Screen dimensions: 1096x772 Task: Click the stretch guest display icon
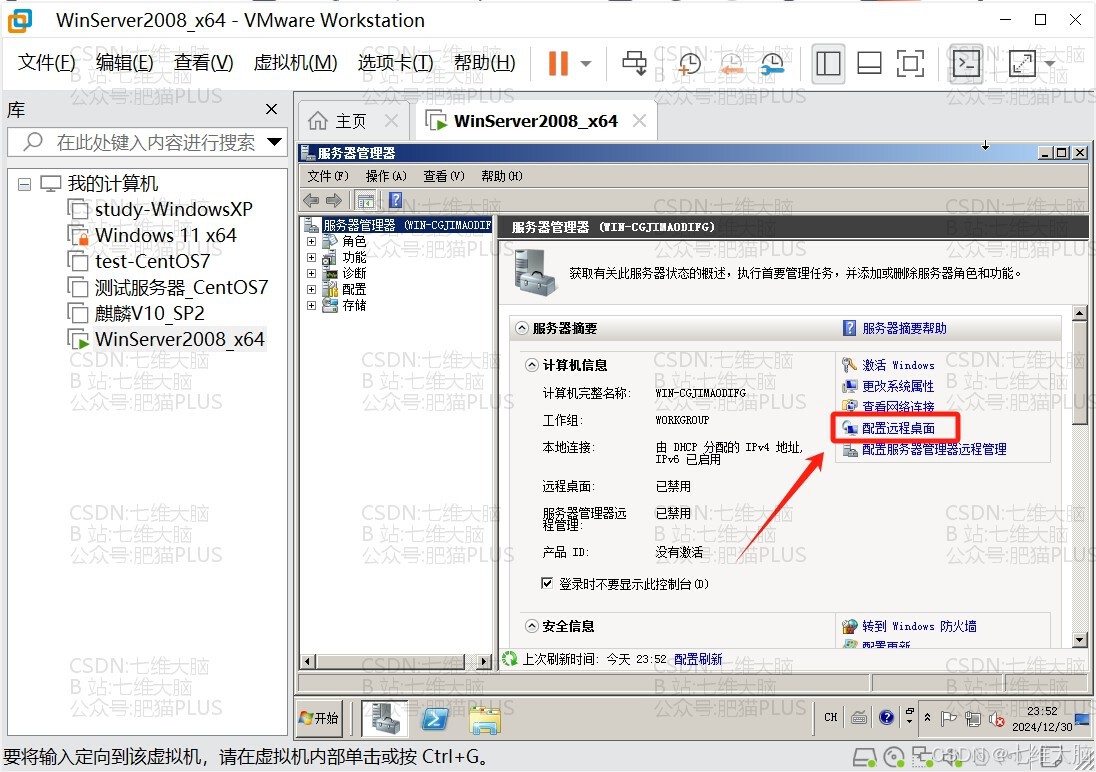tap(1023, 64)
